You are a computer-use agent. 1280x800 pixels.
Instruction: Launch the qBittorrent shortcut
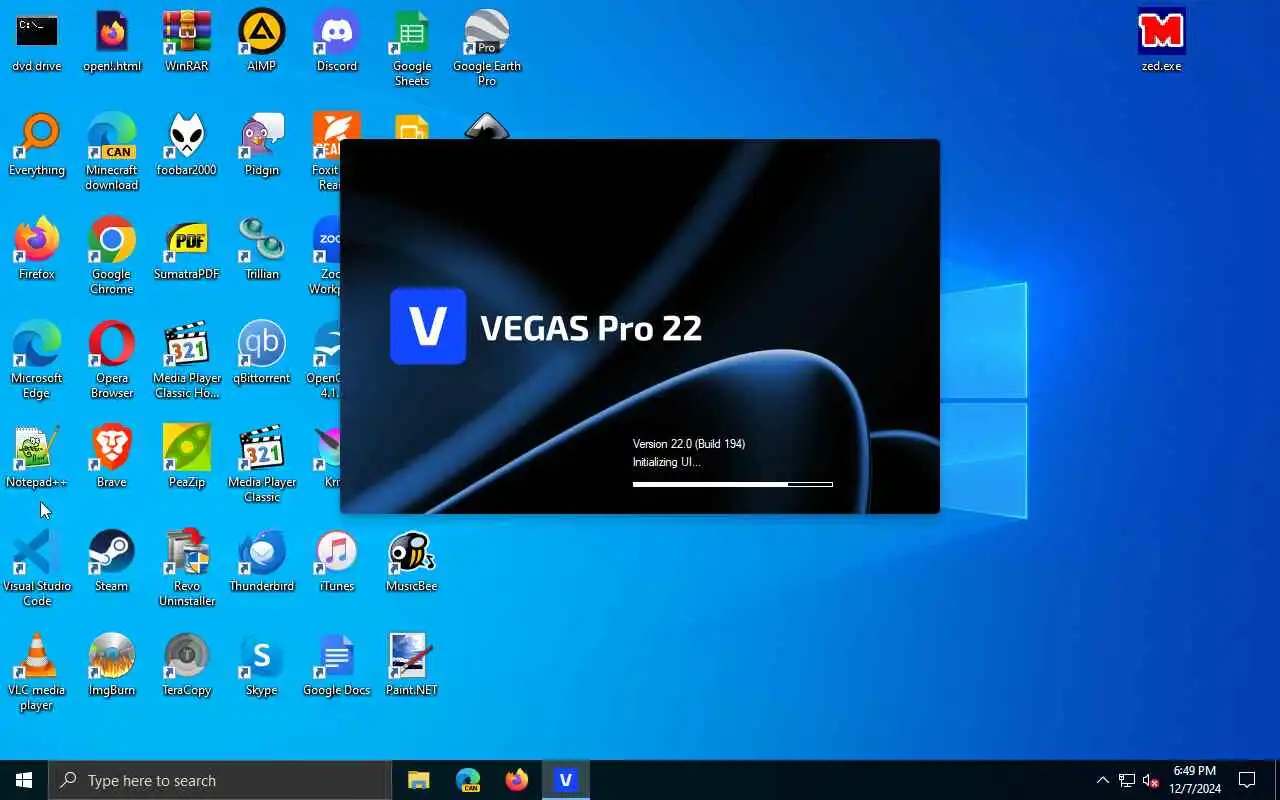point(262,353)
